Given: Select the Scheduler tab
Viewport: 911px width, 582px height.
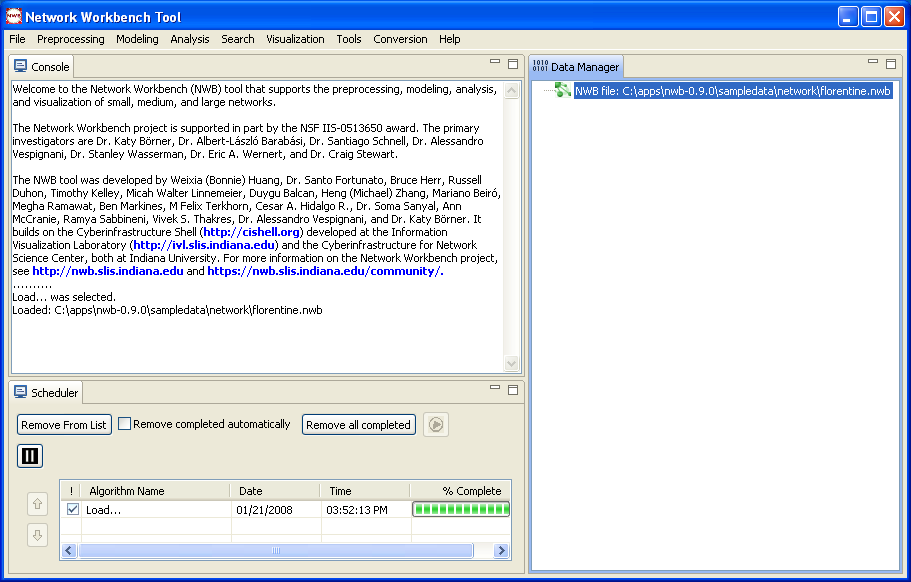Looking at the screenshot, I should tap(46, 393).
